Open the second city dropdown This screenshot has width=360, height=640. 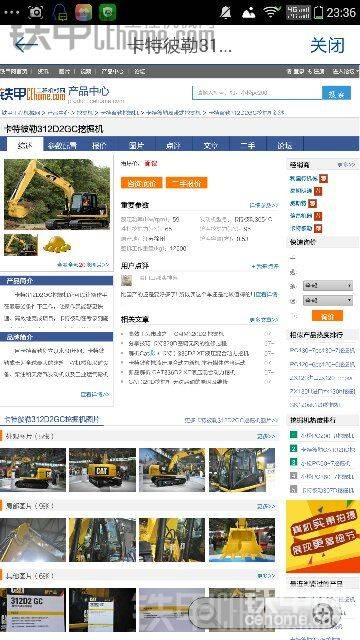(328, 300)
